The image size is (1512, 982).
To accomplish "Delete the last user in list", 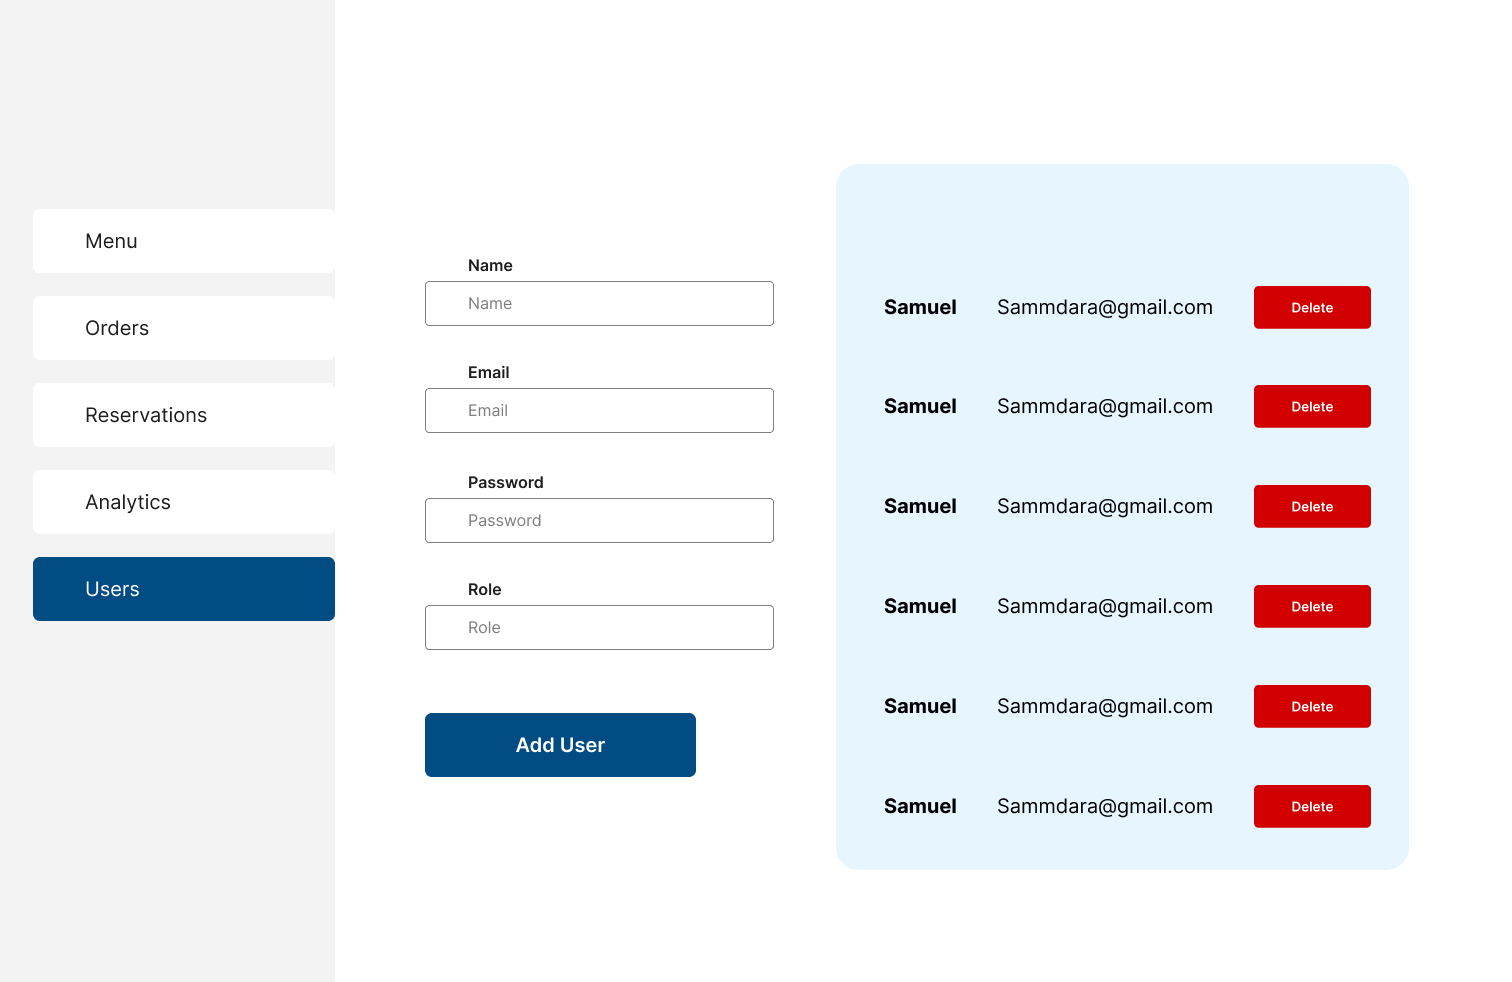I will [x=1311, y=806].
